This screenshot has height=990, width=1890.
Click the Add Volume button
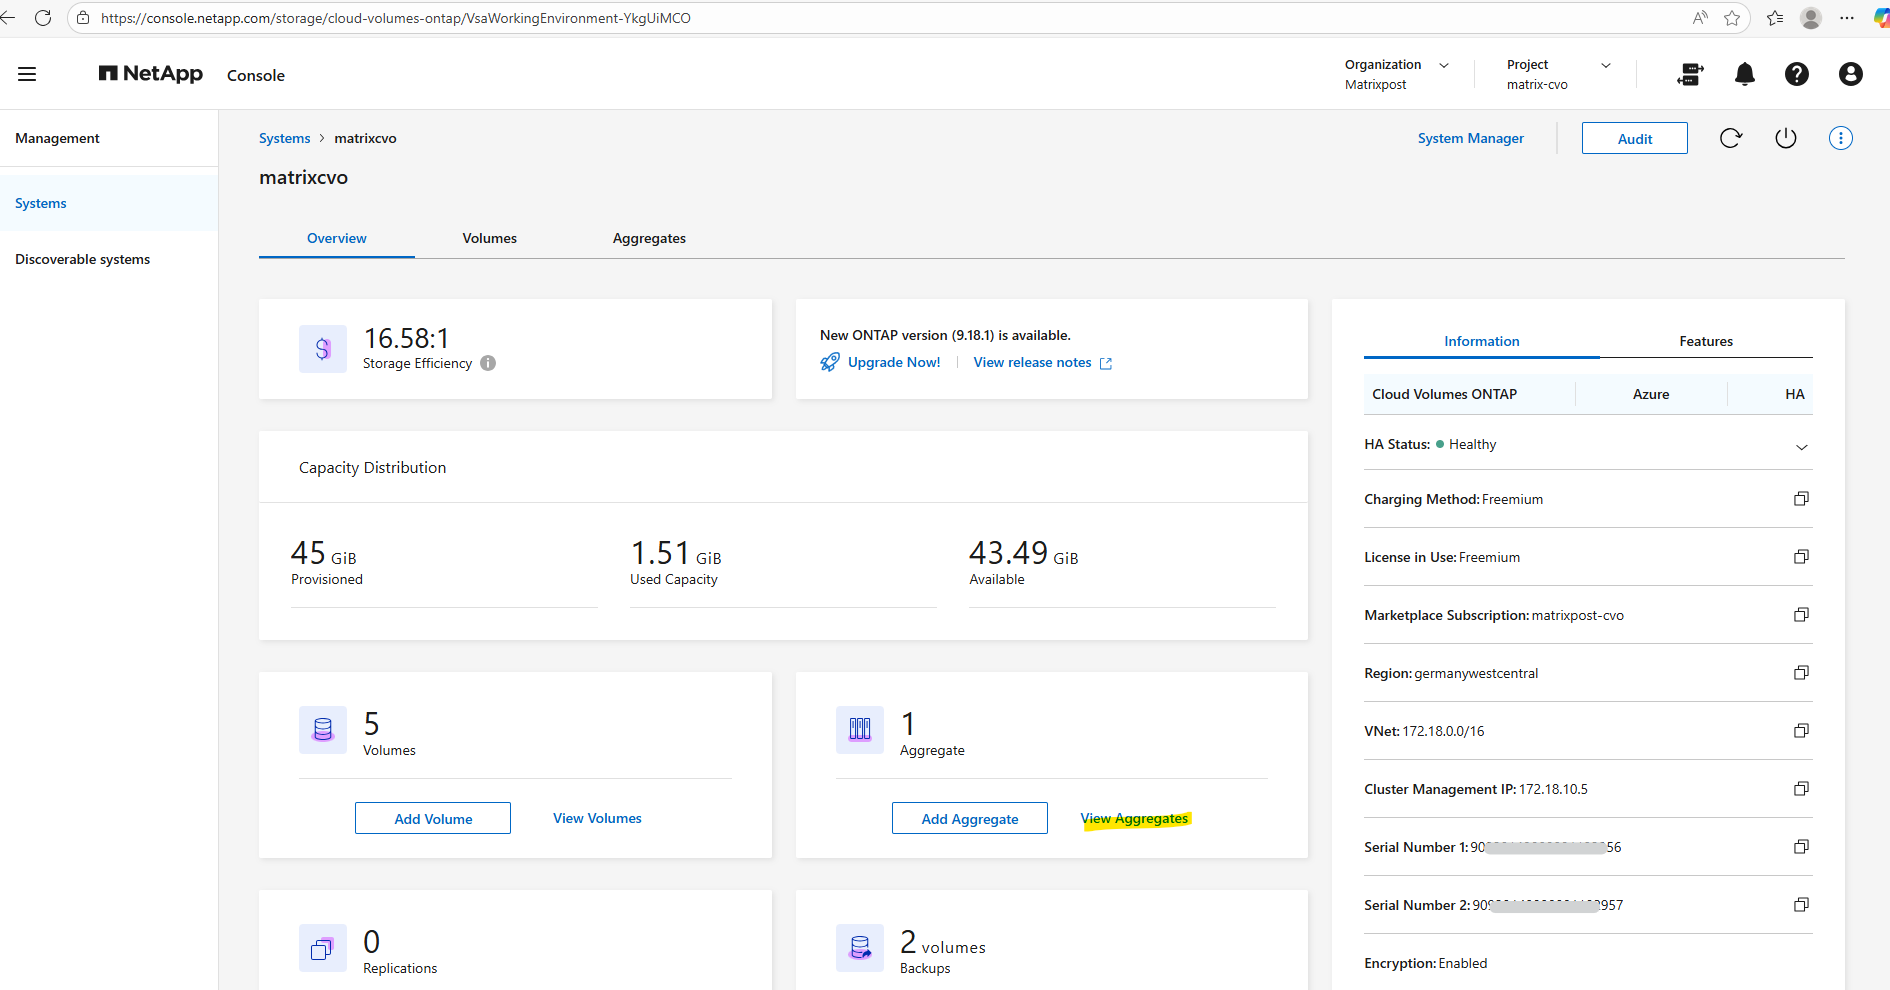433,818
